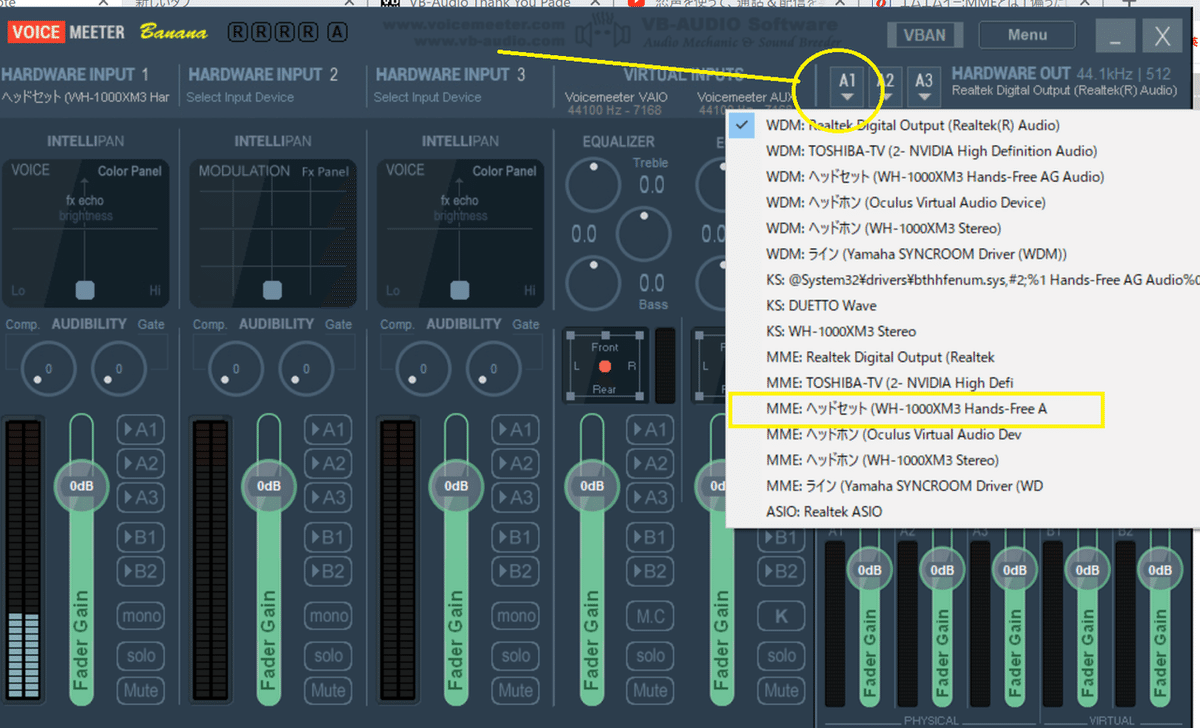Open the Voicemeeter Menu button
This screenshot has width=1200, height=728.
click(1028, 35)
